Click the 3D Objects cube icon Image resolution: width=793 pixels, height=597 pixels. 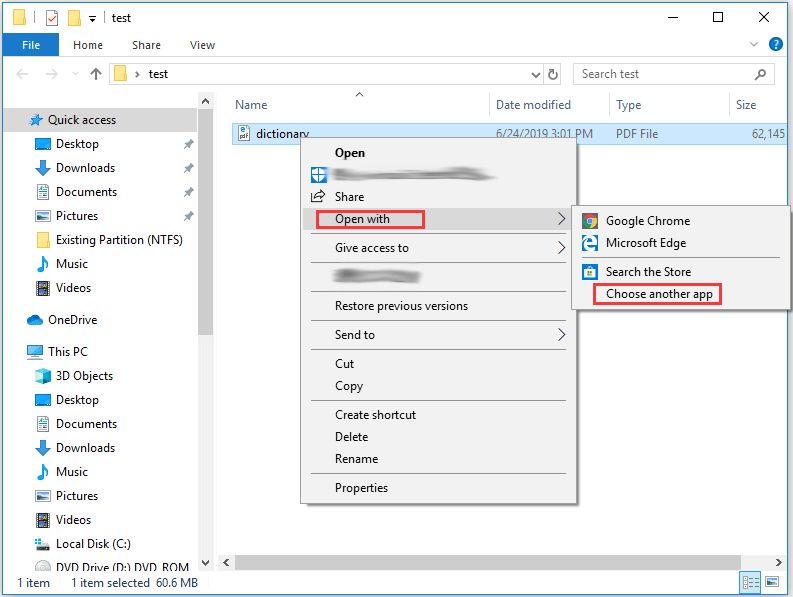[43, 376]
